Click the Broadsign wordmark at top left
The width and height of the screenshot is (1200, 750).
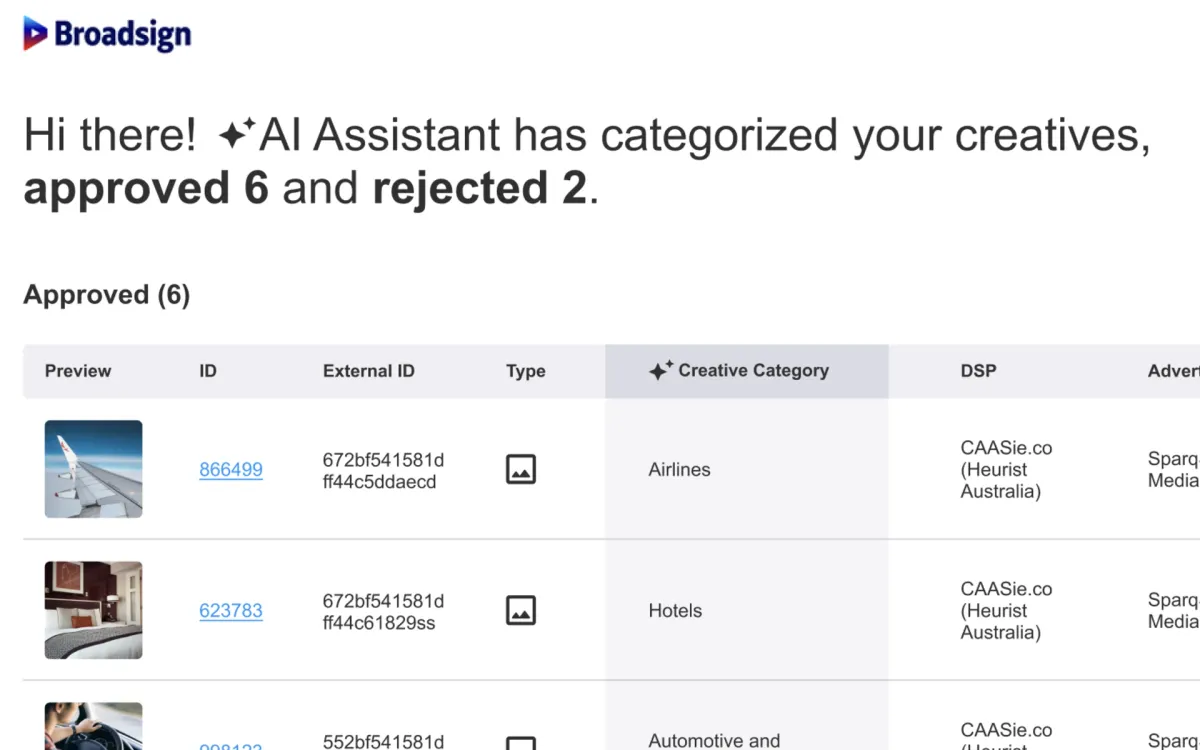[122, 34]
